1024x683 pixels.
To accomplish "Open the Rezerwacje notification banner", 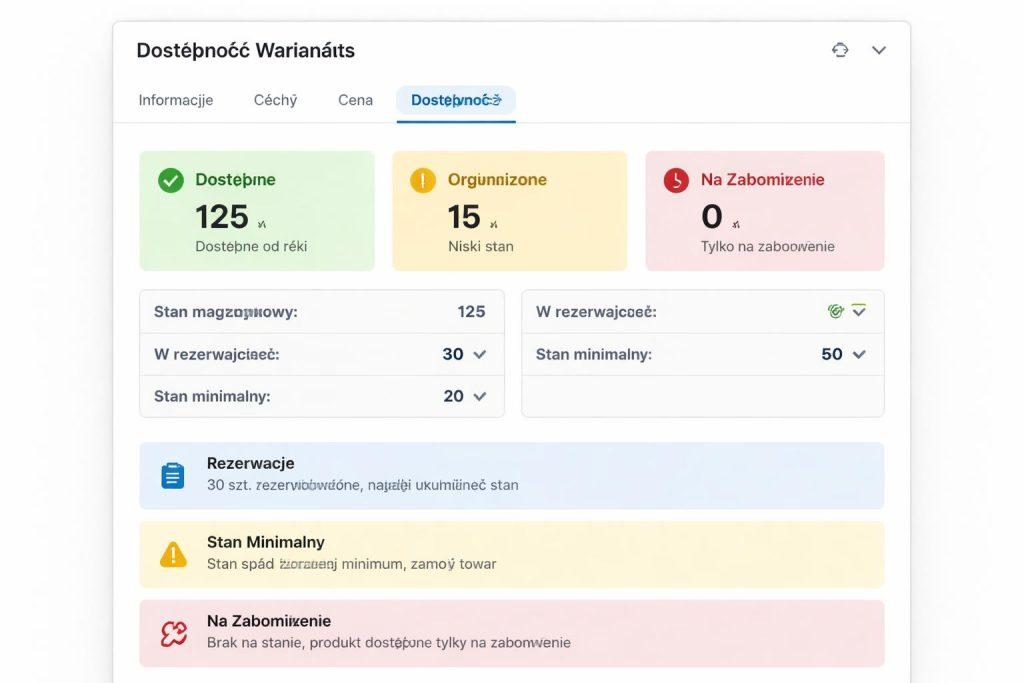I will (x=511, y=475).
